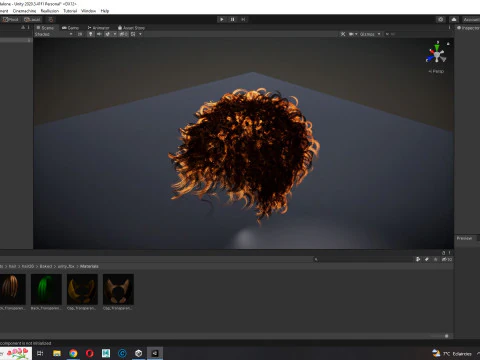
Task: Toggle Local handle rotation mode
Action: coord(32,19)
